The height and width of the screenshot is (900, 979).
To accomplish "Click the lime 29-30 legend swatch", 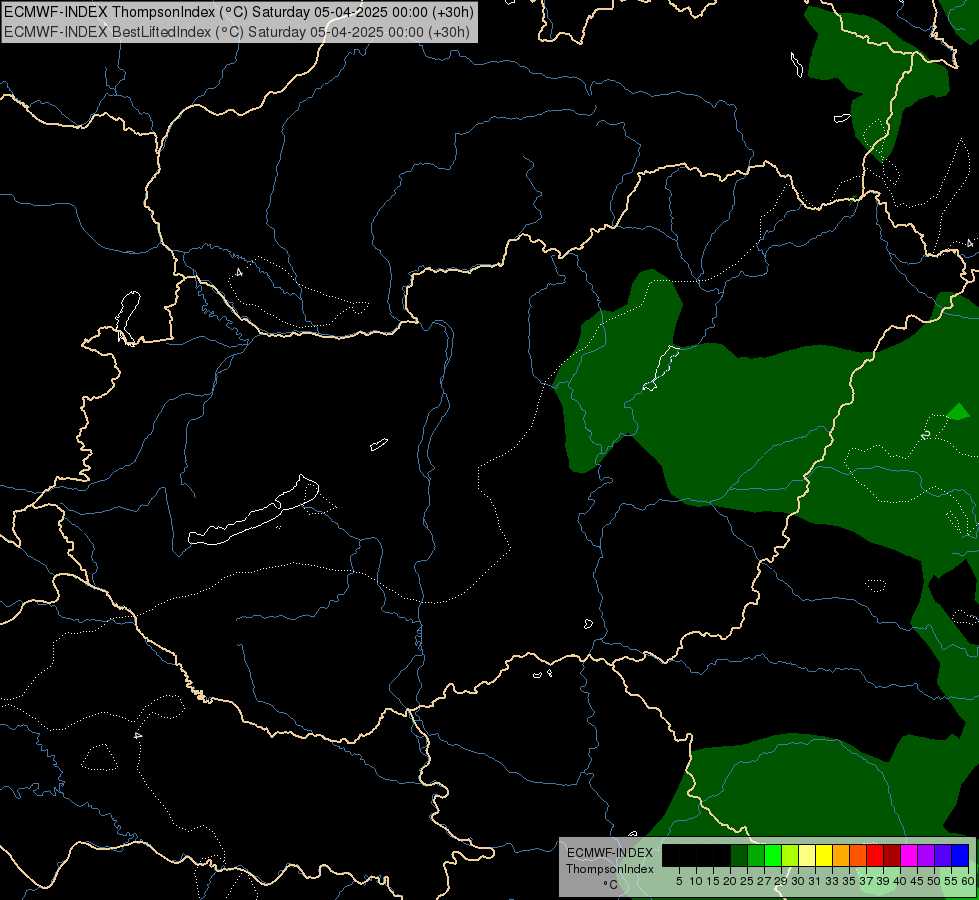I will pos(790,855).
